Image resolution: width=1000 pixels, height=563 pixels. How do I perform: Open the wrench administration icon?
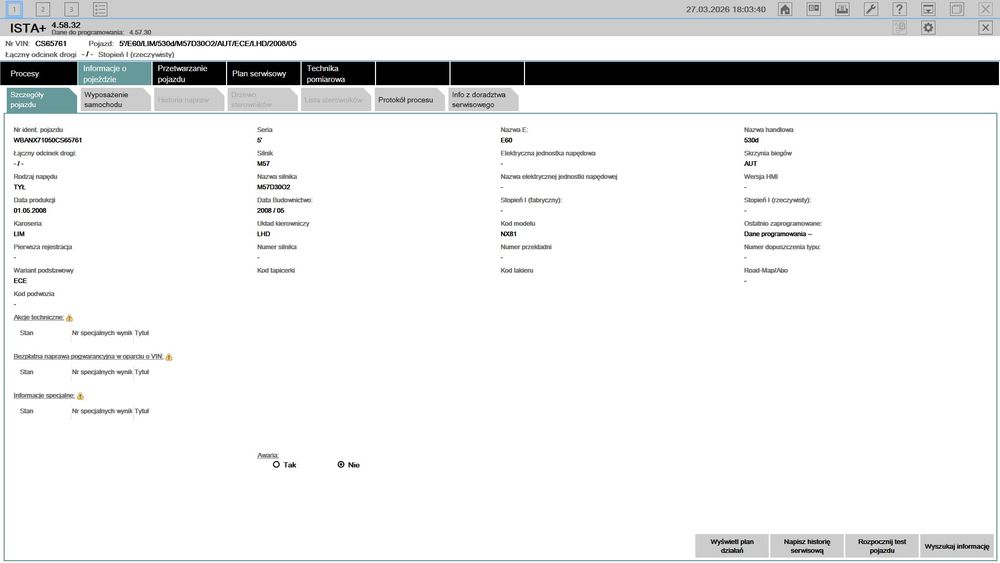click(871, 9)
